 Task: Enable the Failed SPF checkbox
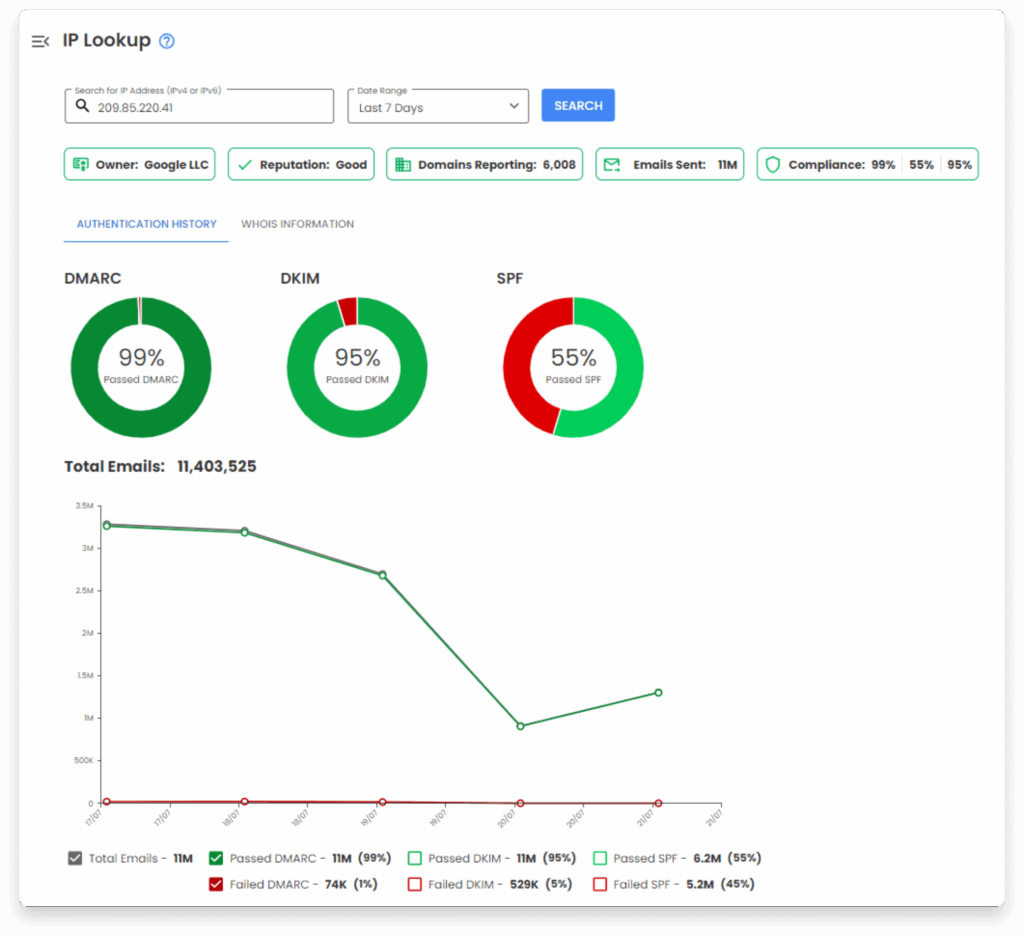point(600,884)
